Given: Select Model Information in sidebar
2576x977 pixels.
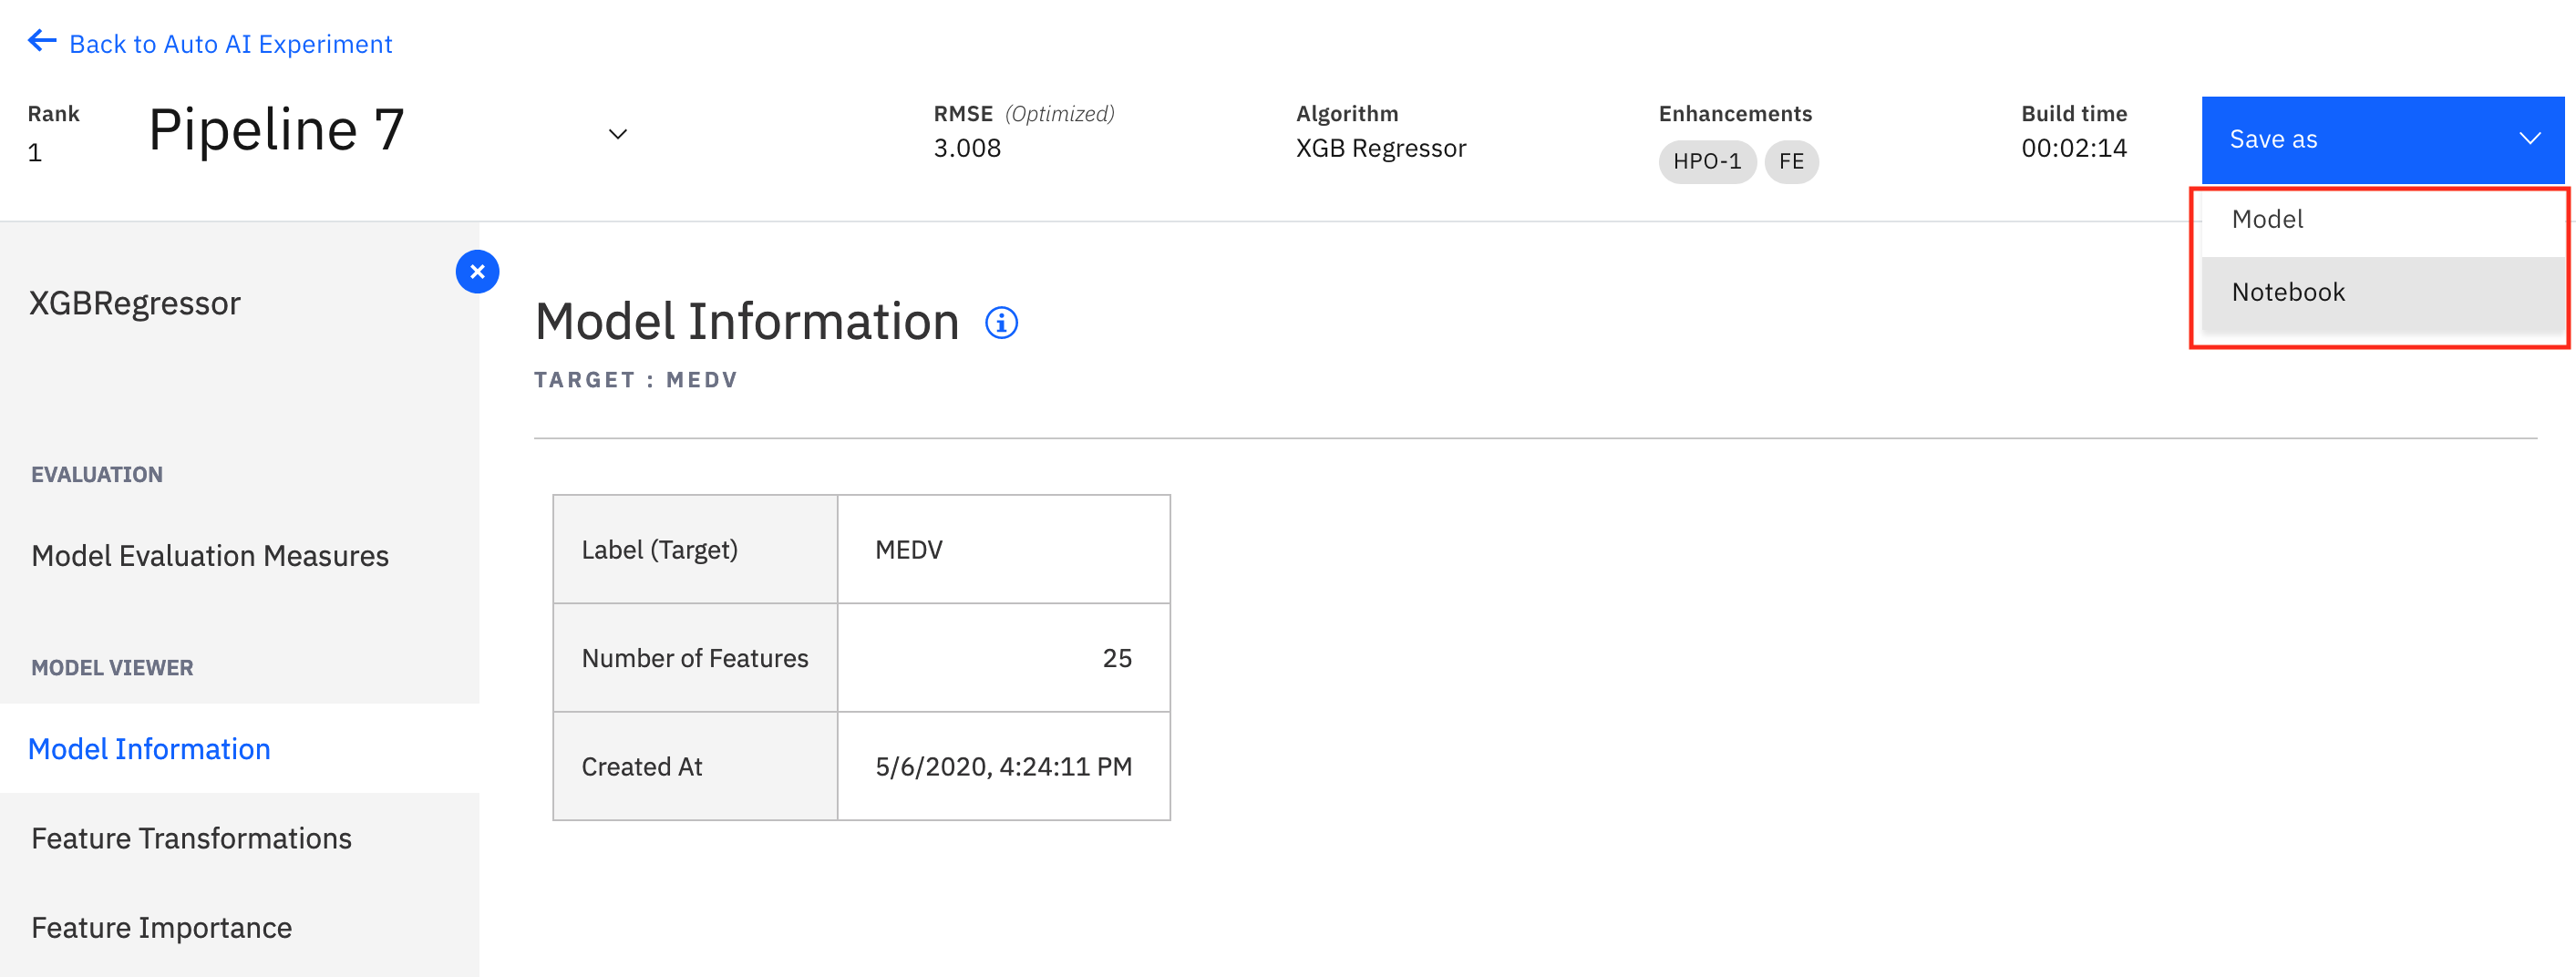Looking at the screenshot, I should tap(150, 749).
